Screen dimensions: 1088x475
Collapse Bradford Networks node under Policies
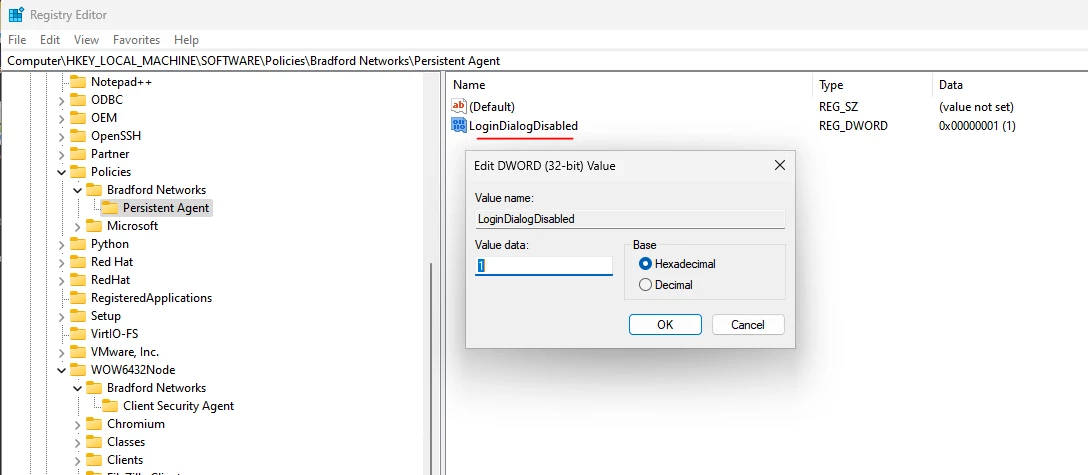coord(77,190)
